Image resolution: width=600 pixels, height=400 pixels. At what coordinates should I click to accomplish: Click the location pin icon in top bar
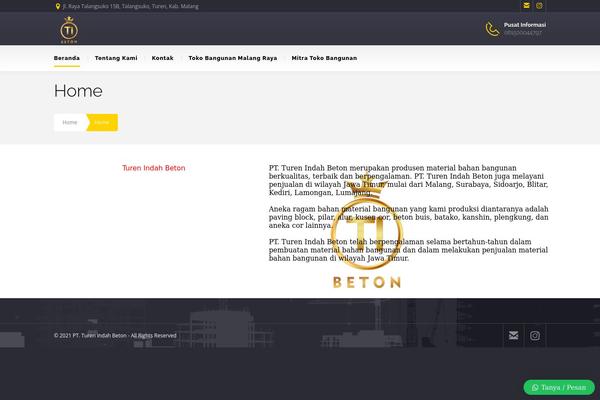pos(58,7)
